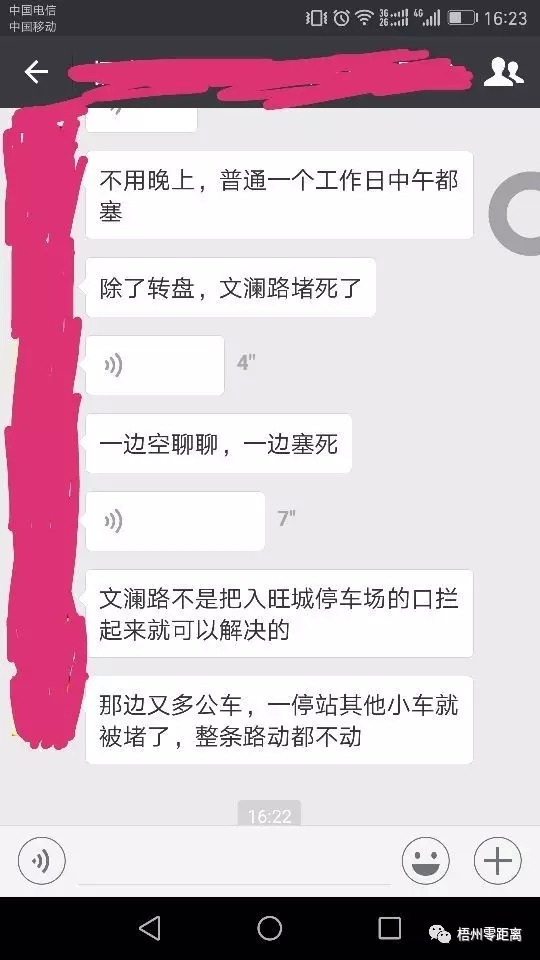This screenshot has height=960, width=540.
Task: Play the 4-second voice message
Action: (155, 366)
